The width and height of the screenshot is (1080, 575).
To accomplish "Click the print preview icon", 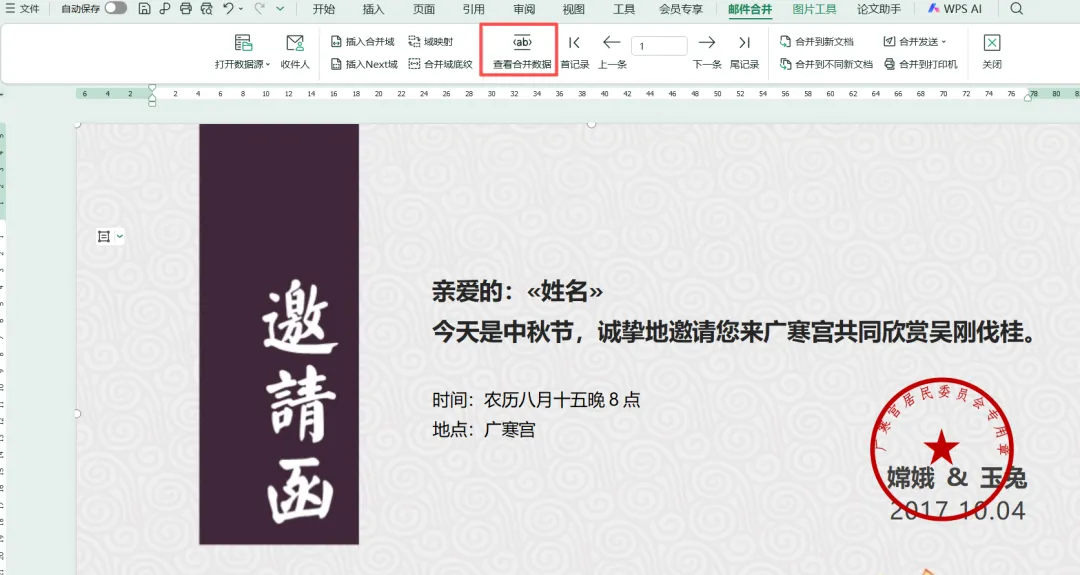I will 207,9.
